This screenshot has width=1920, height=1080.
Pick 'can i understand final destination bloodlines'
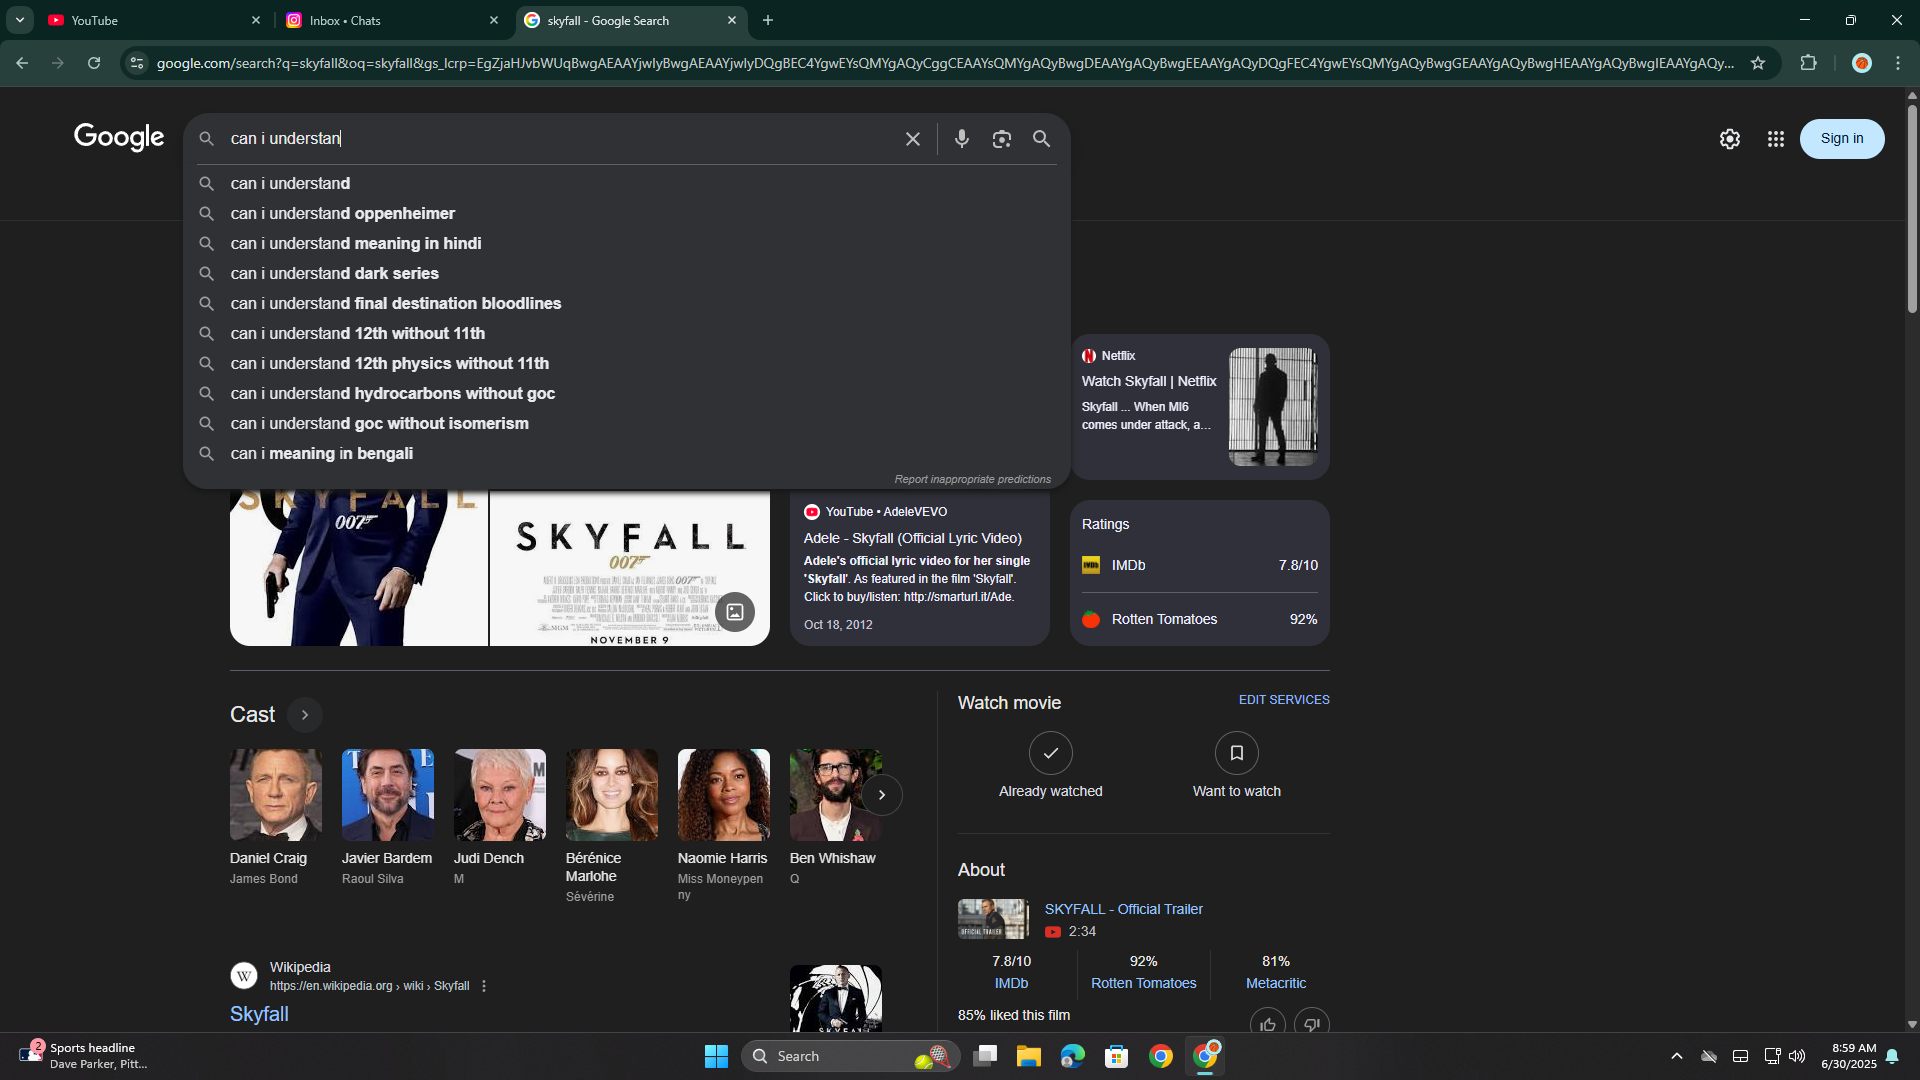pos(626,304)
